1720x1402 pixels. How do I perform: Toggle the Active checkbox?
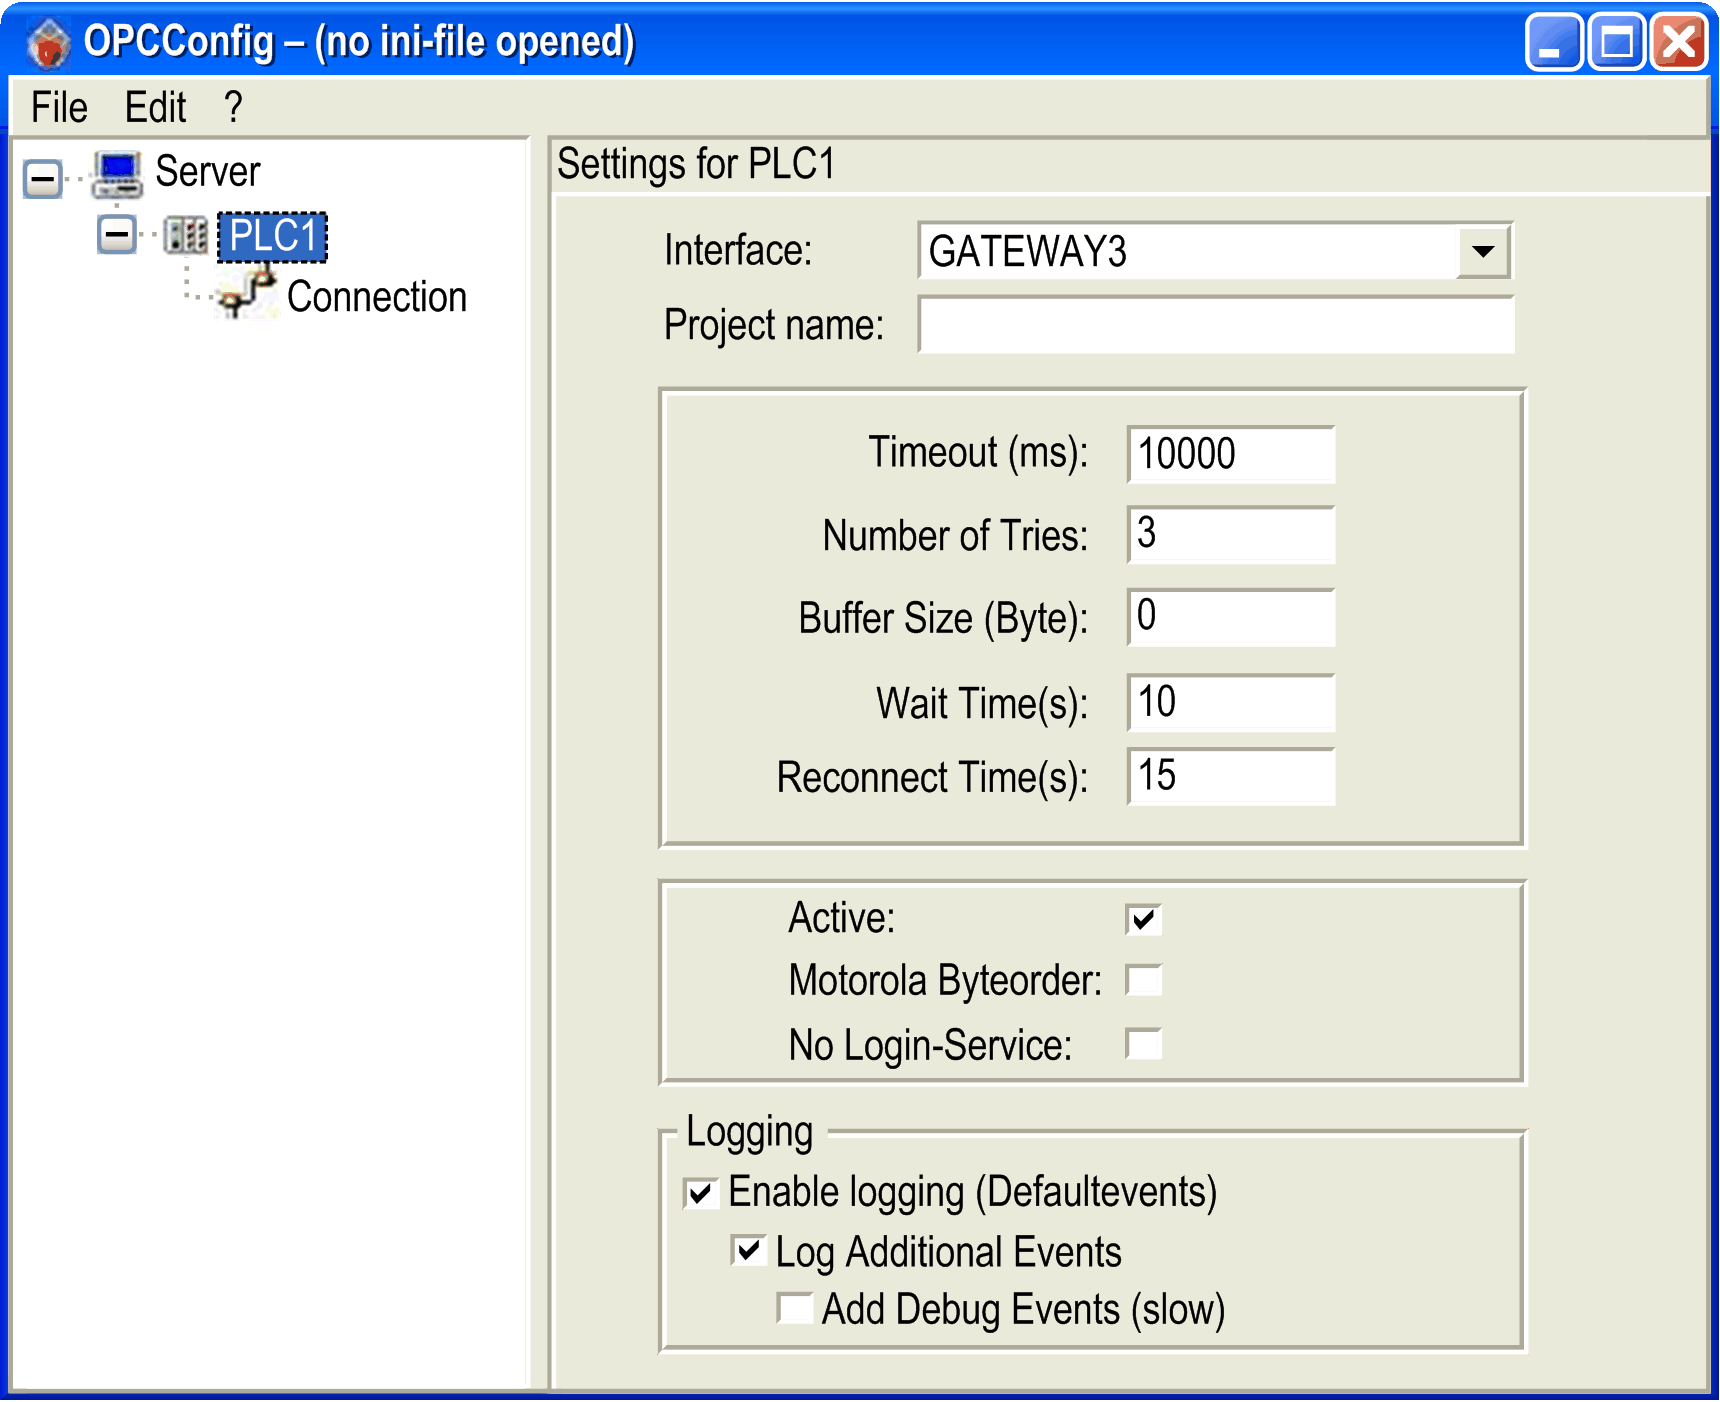coord(1144,919)
